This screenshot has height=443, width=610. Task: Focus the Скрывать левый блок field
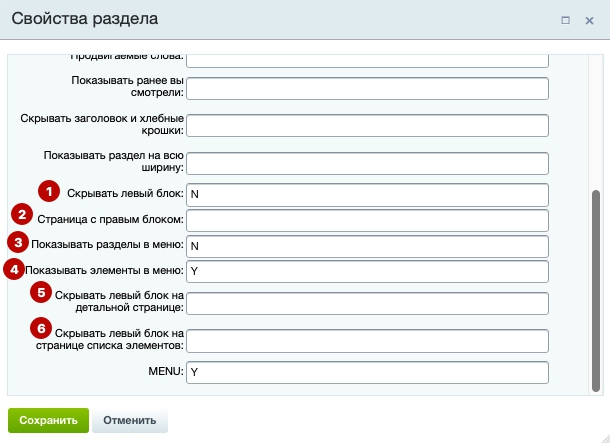click(x=367, y=195)
